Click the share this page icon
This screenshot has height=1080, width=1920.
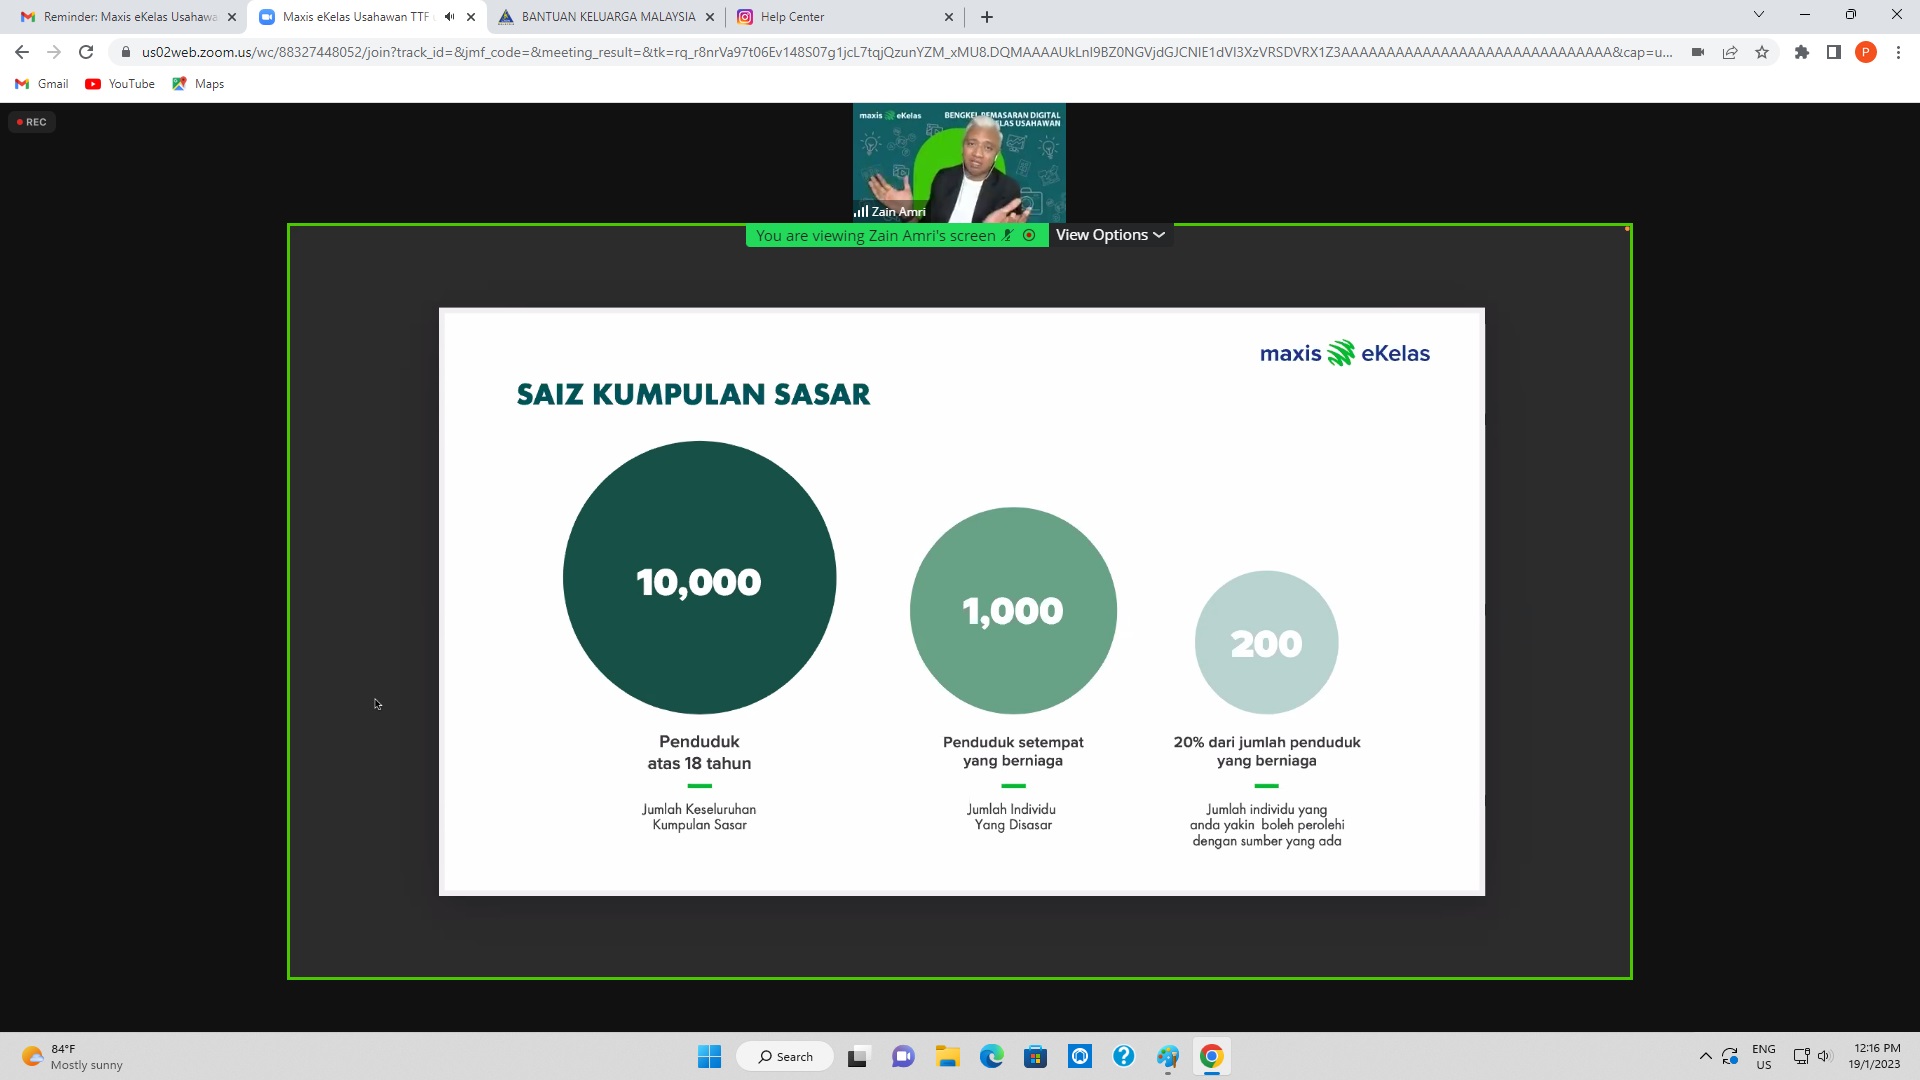point(1730,52)
